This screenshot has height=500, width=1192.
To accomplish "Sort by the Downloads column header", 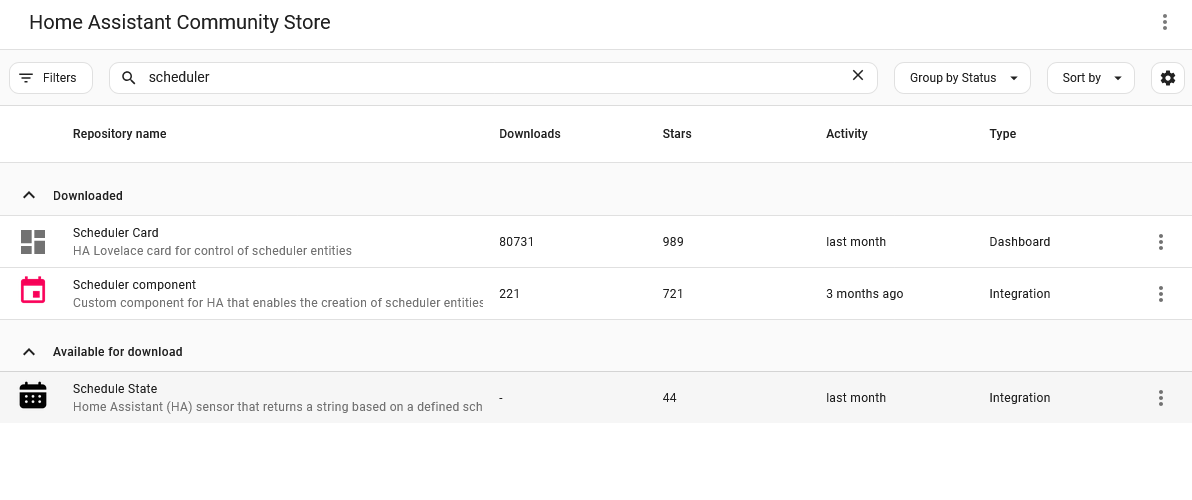I will tap(530, 134).
